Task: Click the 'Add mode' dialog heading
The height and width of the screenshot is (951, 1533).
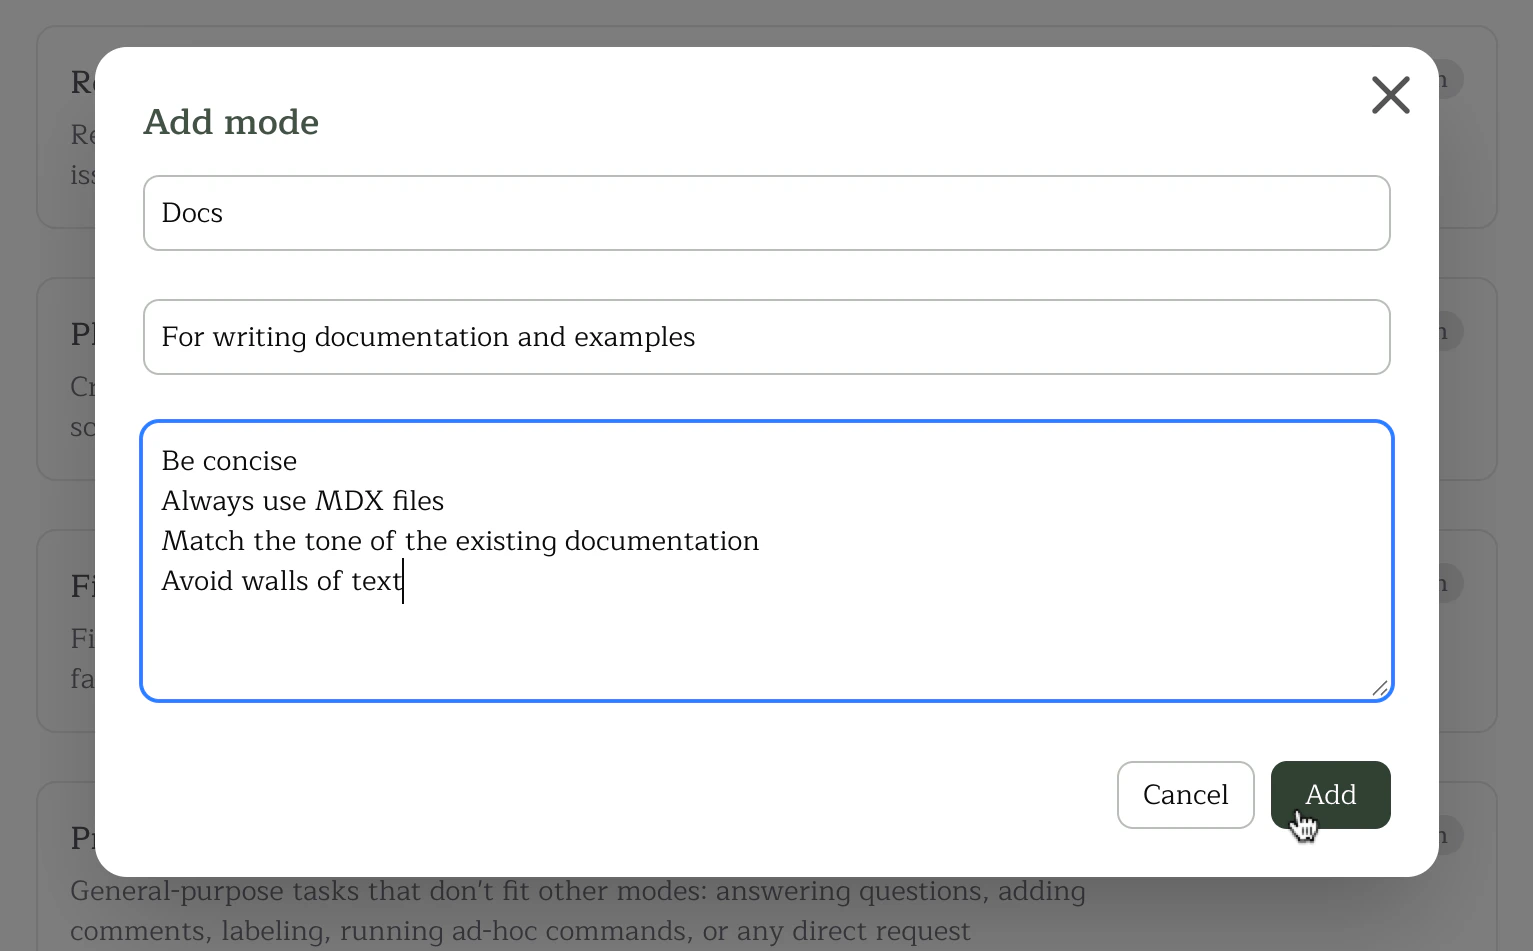Action: point(231,121)
